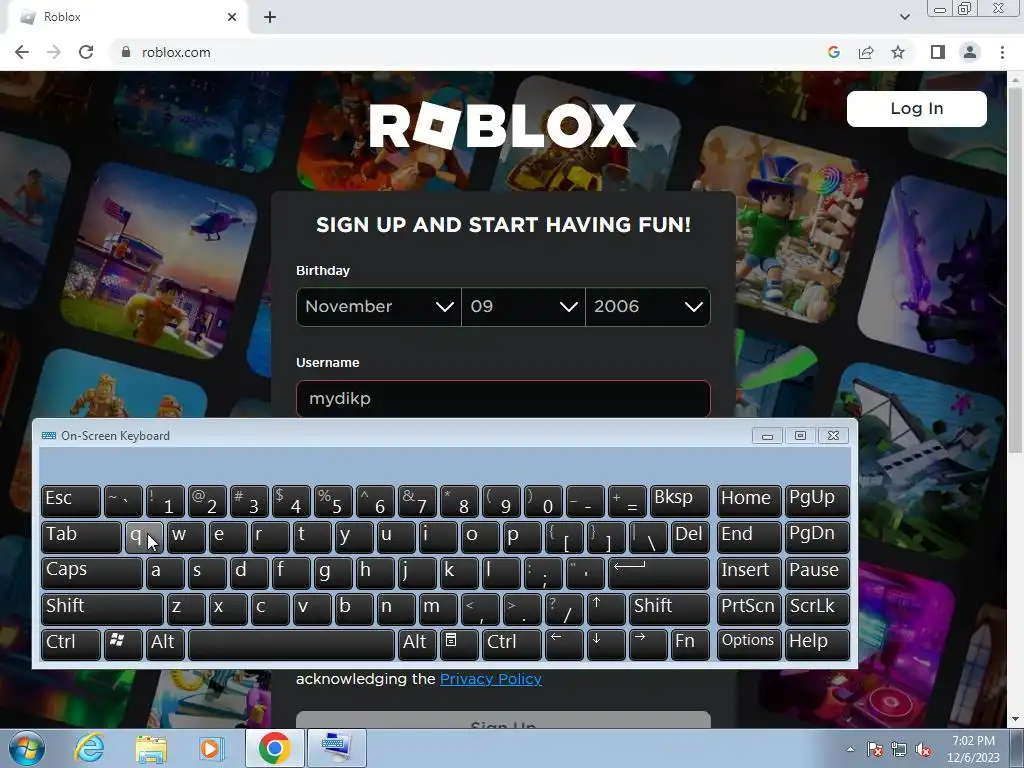Click the muted volume tray icon
The width and height of the screenshot is (1024, 768).
(923, 749)
